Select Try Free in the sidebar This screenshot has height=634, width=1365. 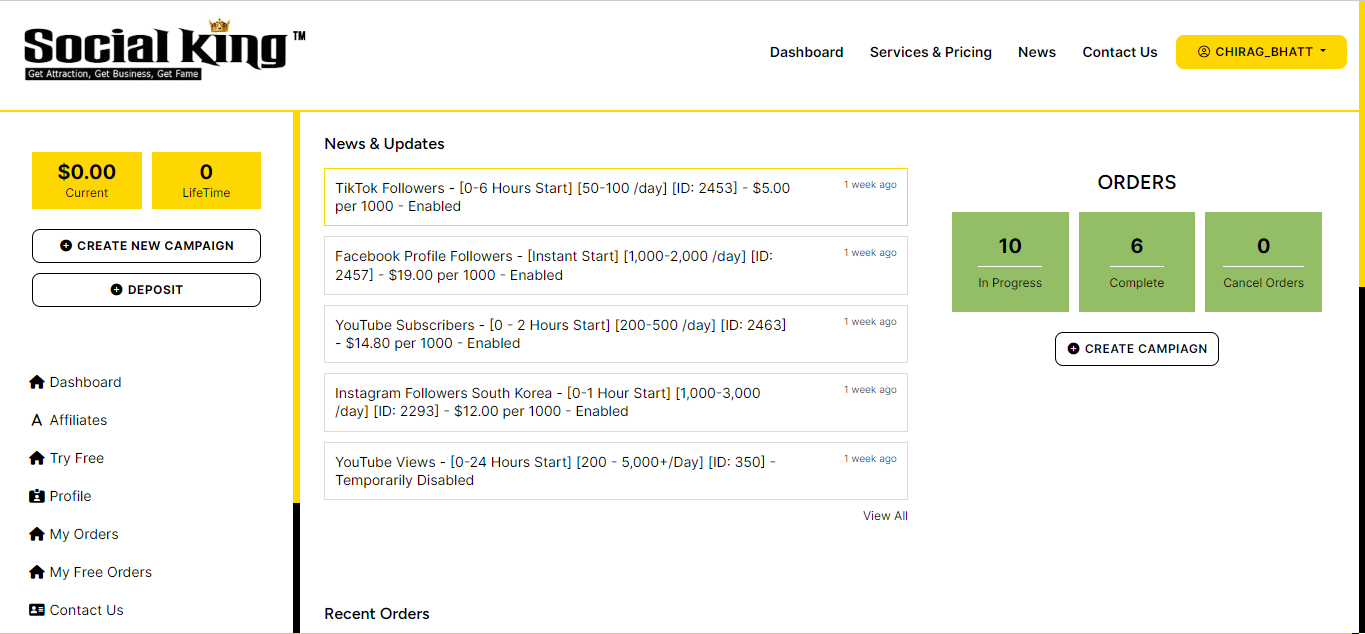click(67, 458)
